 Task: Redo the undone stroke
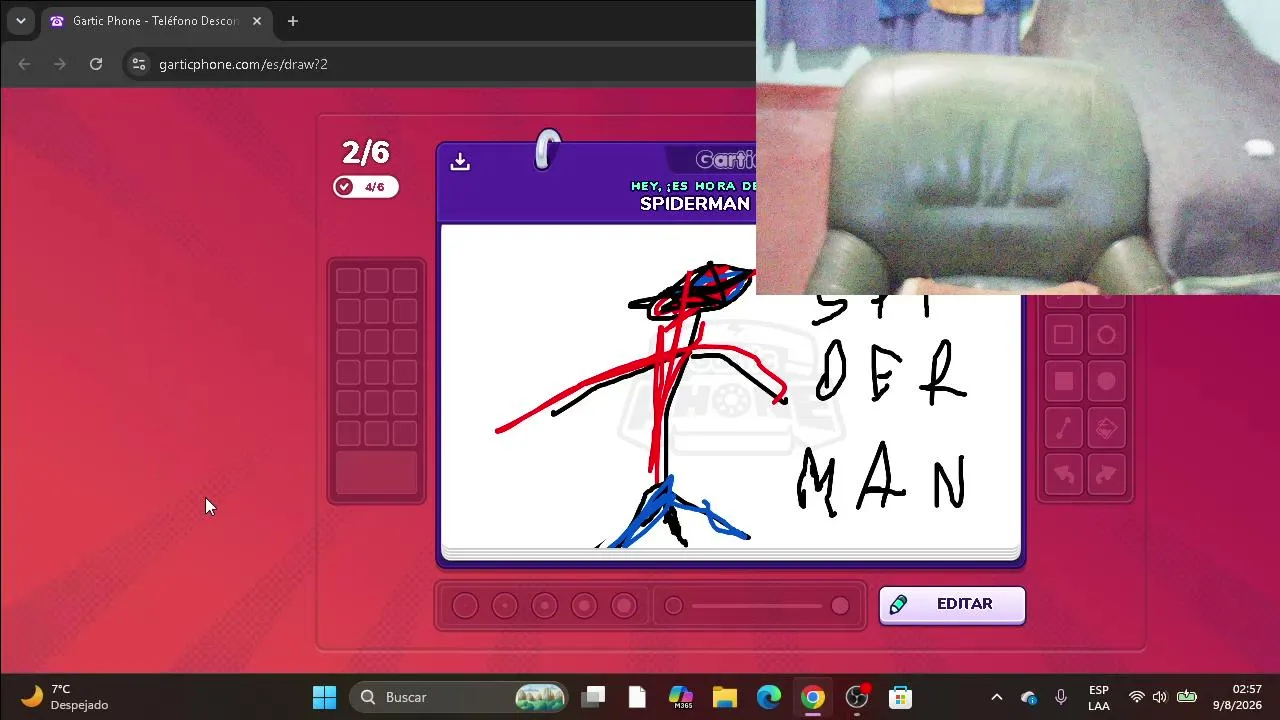(1106, 475)
